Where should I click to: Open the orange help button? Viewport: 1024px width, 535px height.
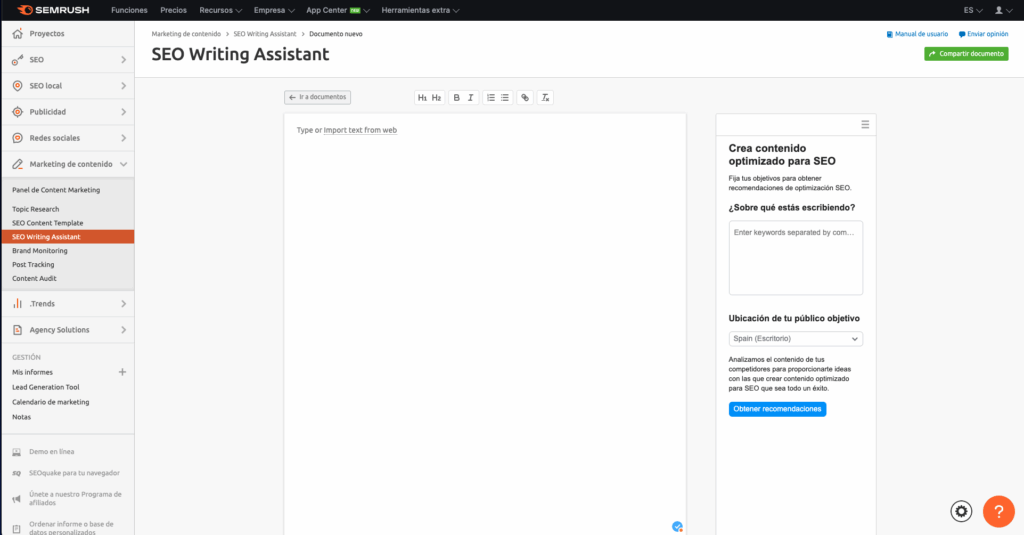click(999, 511)
